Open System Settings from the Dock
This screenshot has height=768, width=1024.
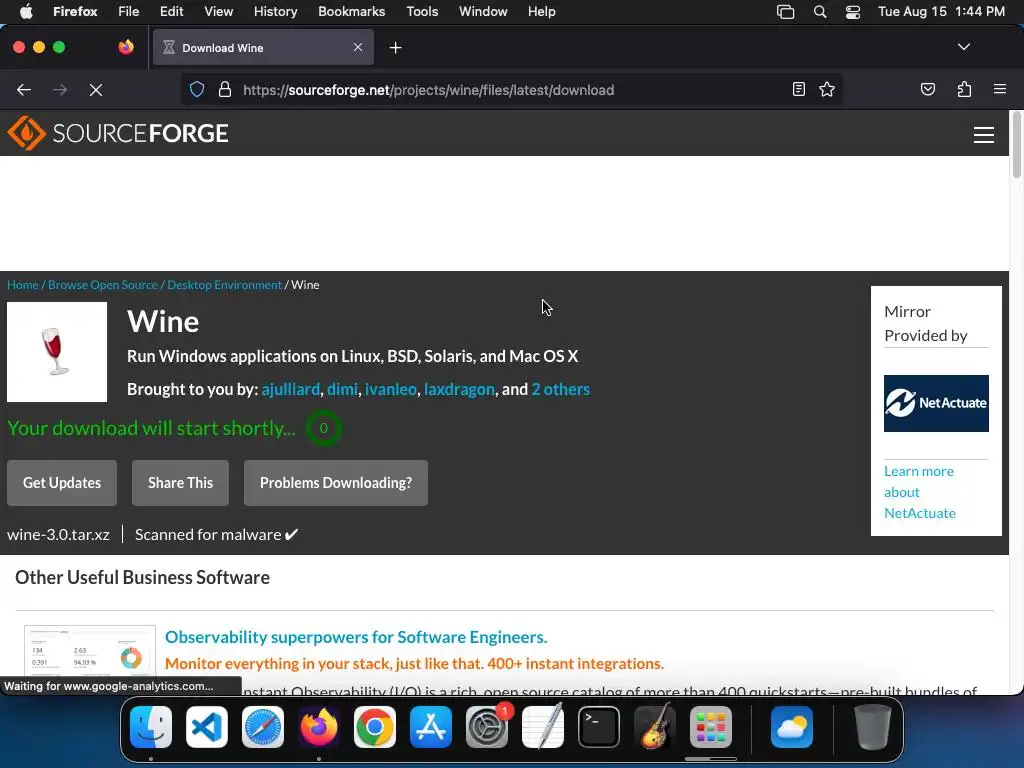487,727
